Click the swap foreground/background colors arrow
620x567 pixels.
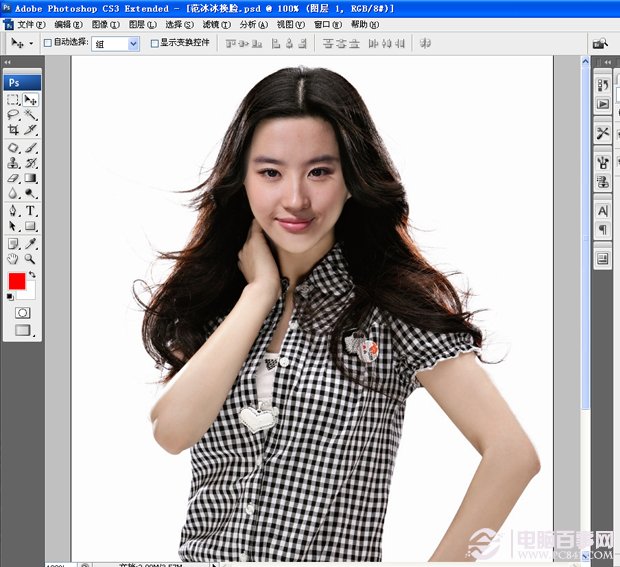click(32, 274)
